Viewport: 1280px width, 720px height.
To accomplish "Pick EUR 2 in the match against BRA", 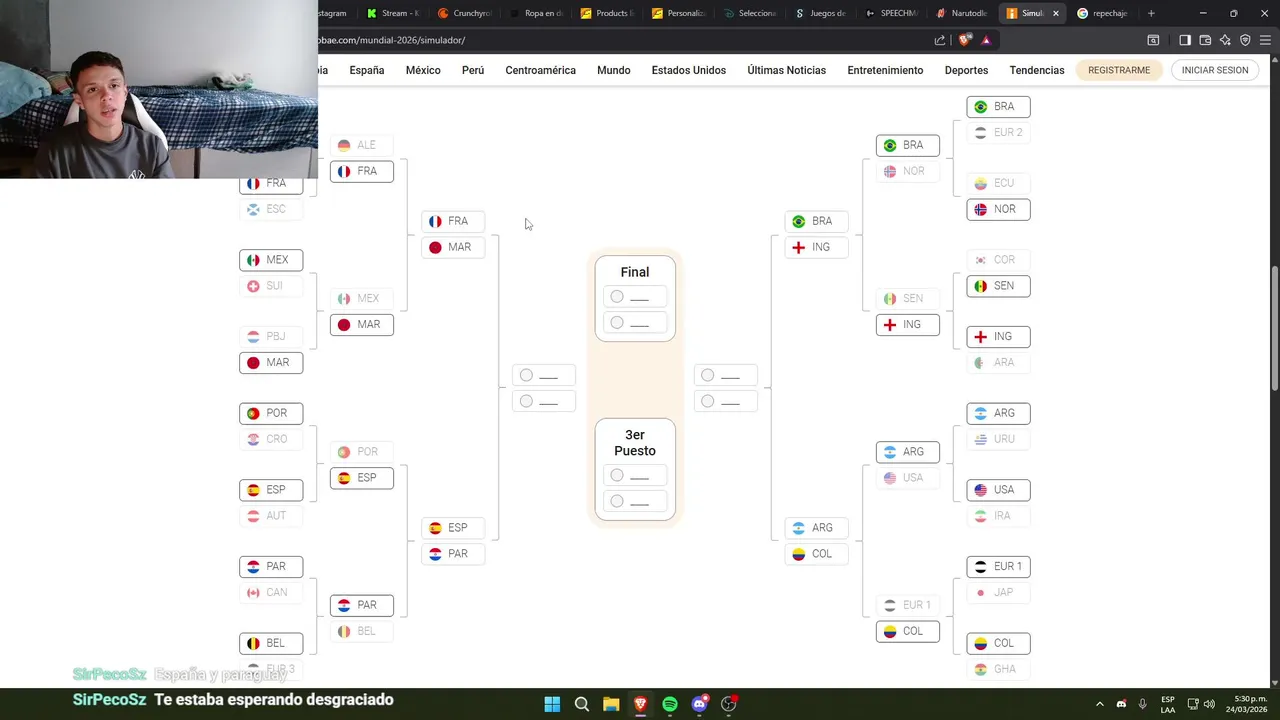I will 998,132.
